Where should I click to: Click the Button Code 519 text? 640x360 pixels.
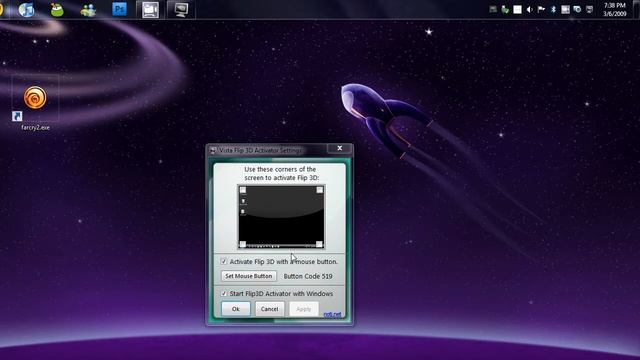[308, 276]
